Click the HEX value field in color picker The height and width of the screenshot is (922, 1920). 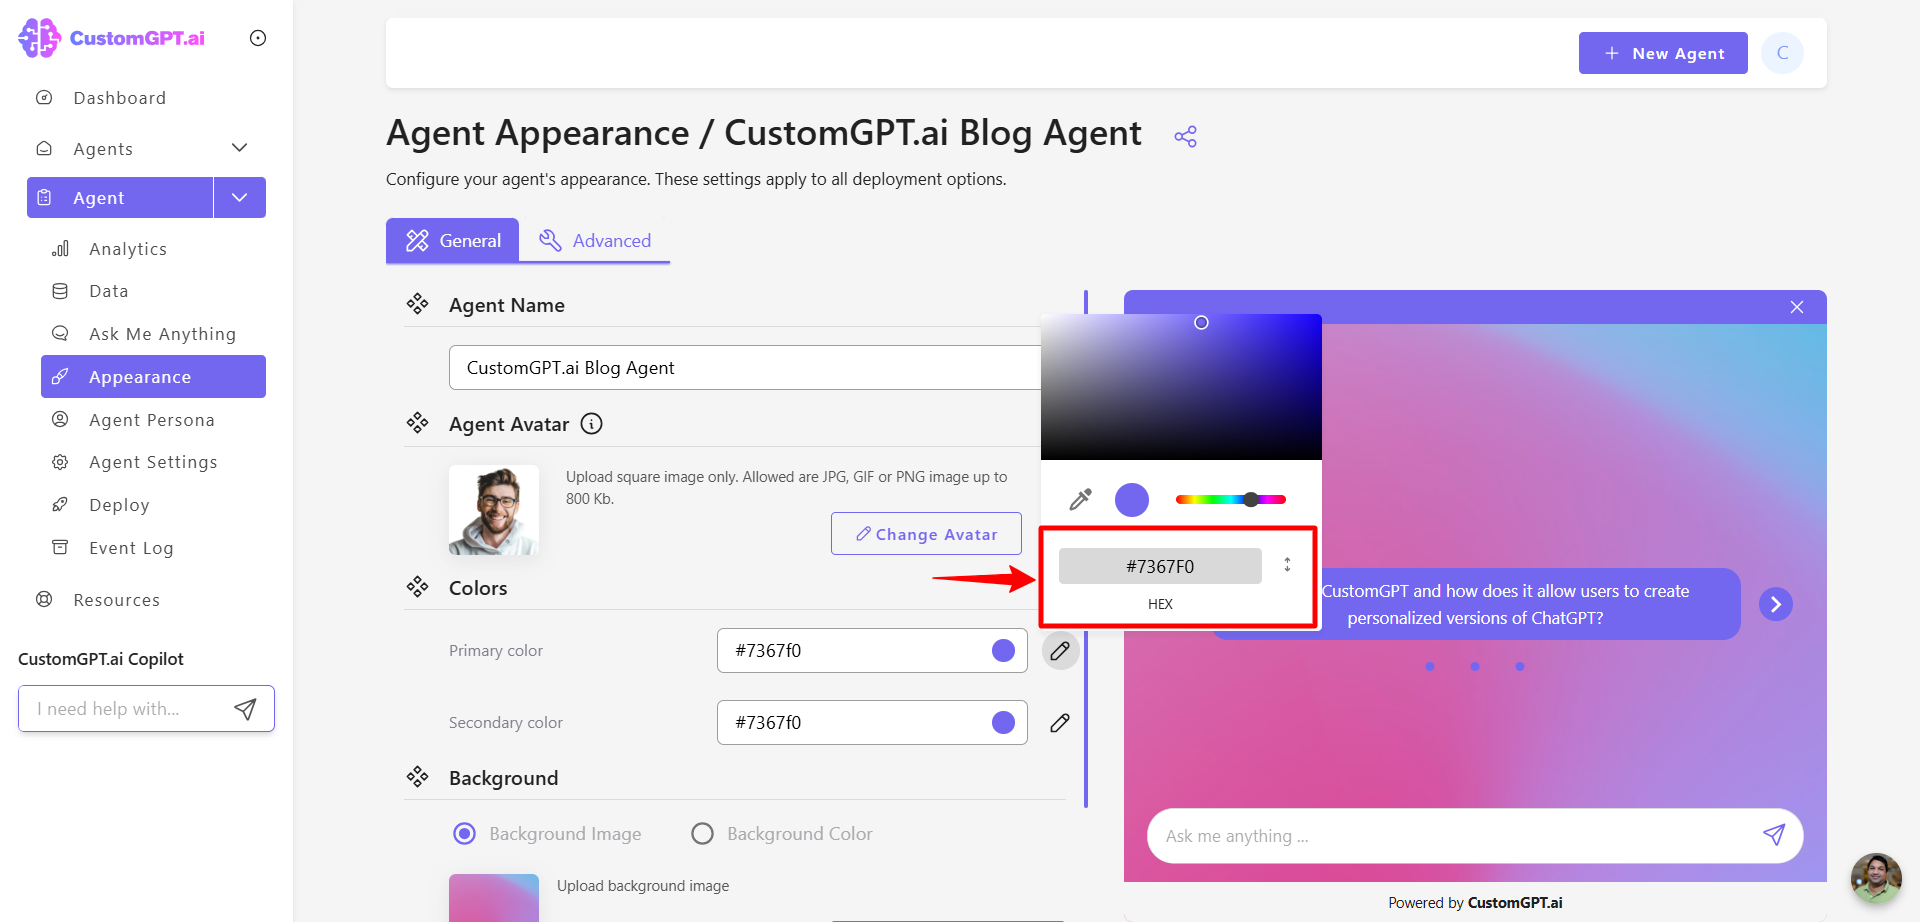click(x=1160, y=566)
